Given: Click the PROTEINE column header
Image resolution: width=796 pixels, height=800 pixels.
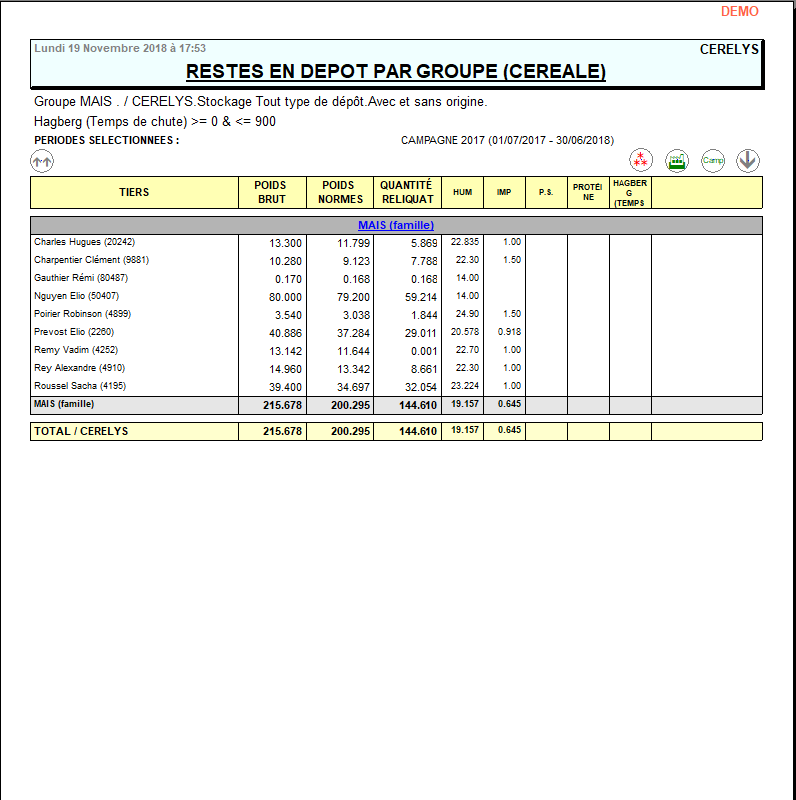Looking at the screenshot, I should tap(588, 192).
